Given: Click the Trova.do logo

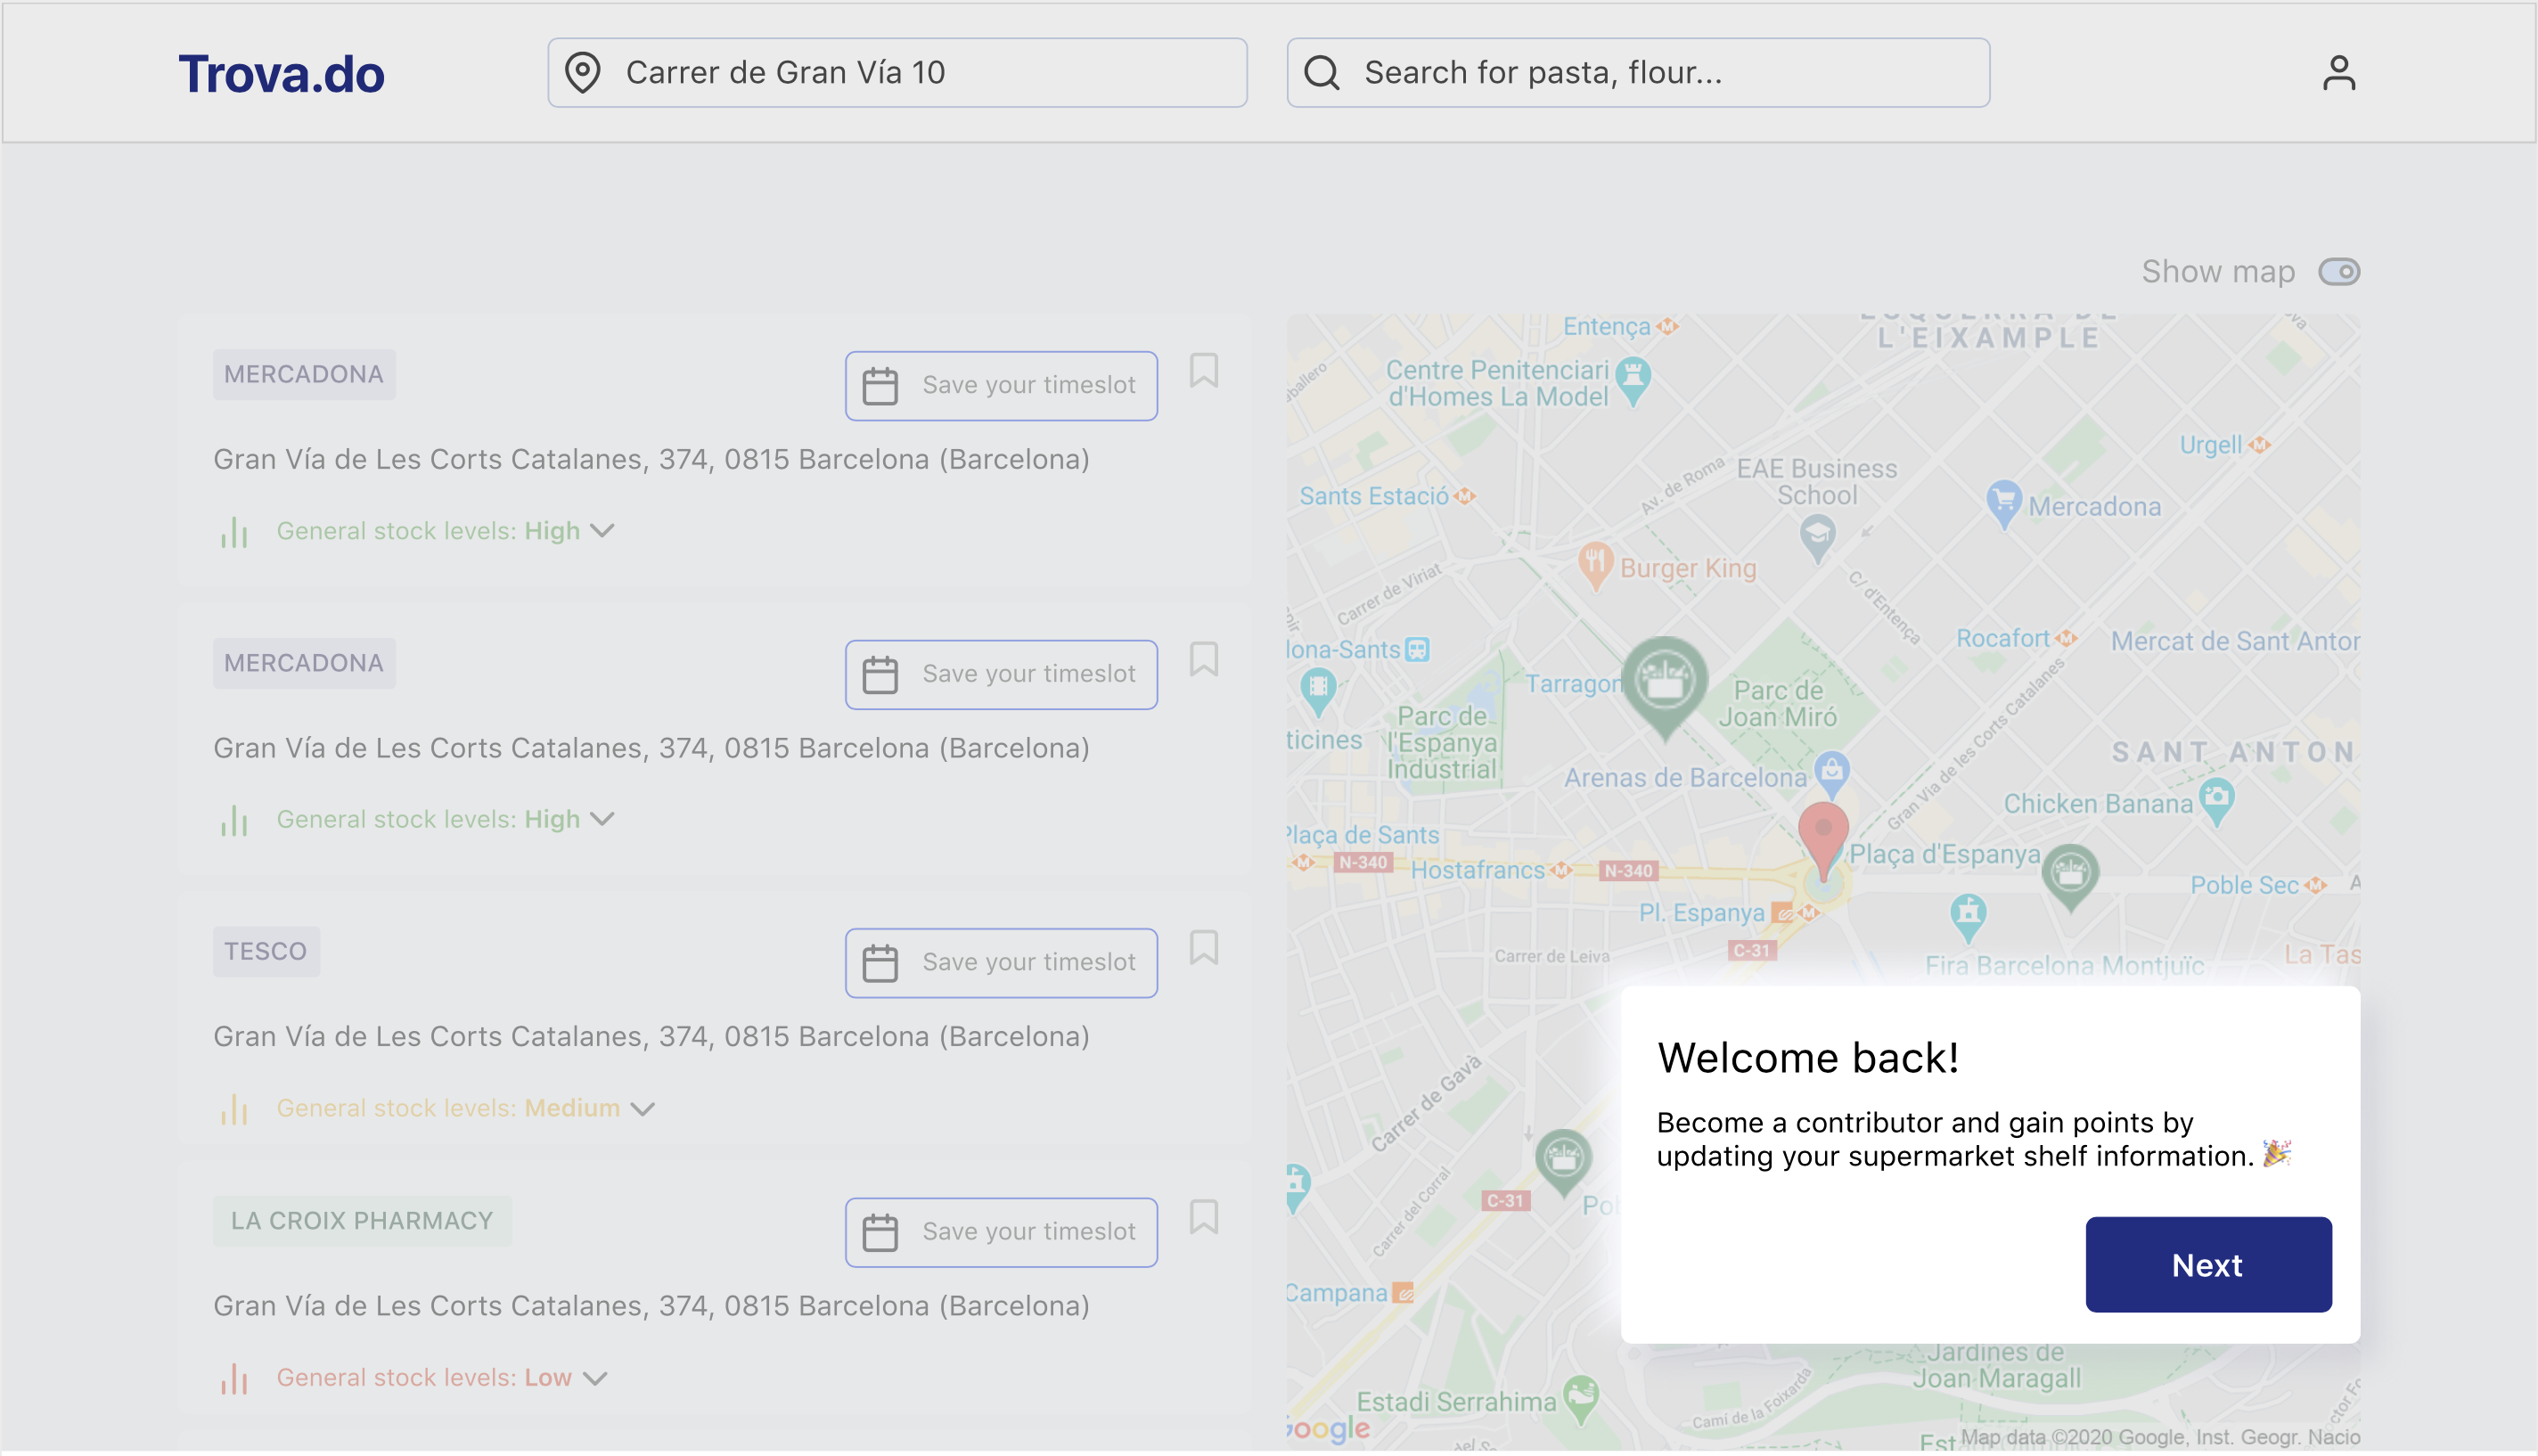Looking at the screenshot, I should click(x=281, y=74).
